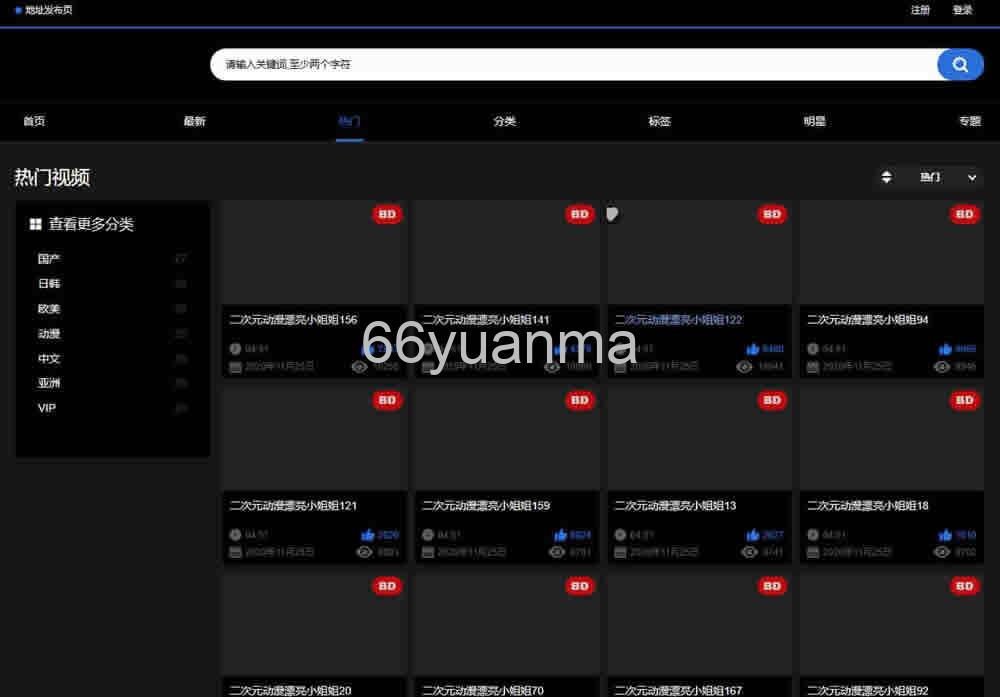The width and height of the screenshot is (1000, 697).
Task: Click the chevron on the sort selector
Action: (x=971, y=177)
